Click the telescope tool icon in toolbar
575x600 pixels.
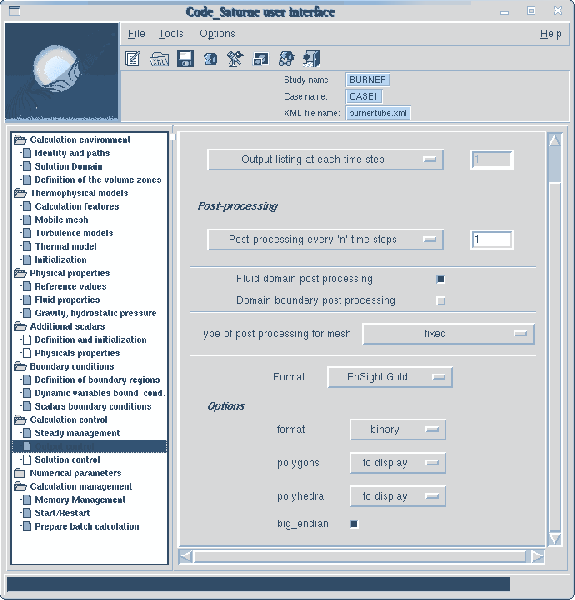(235, 59)
